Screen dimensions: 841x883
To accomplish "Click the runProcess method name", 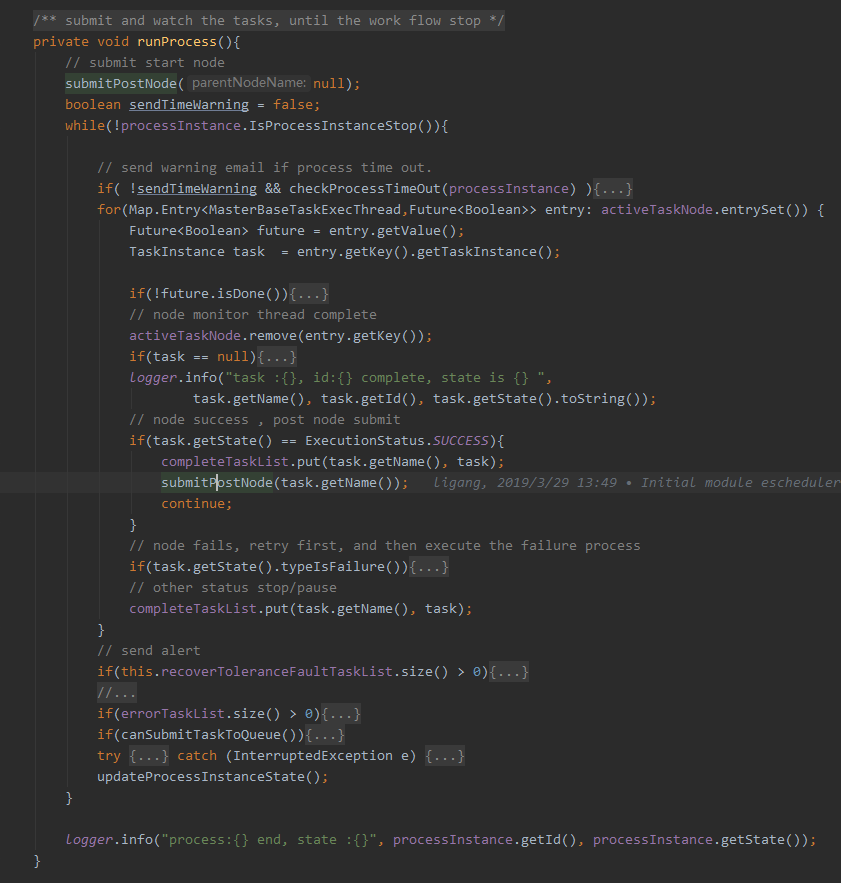I will point(177,42).
